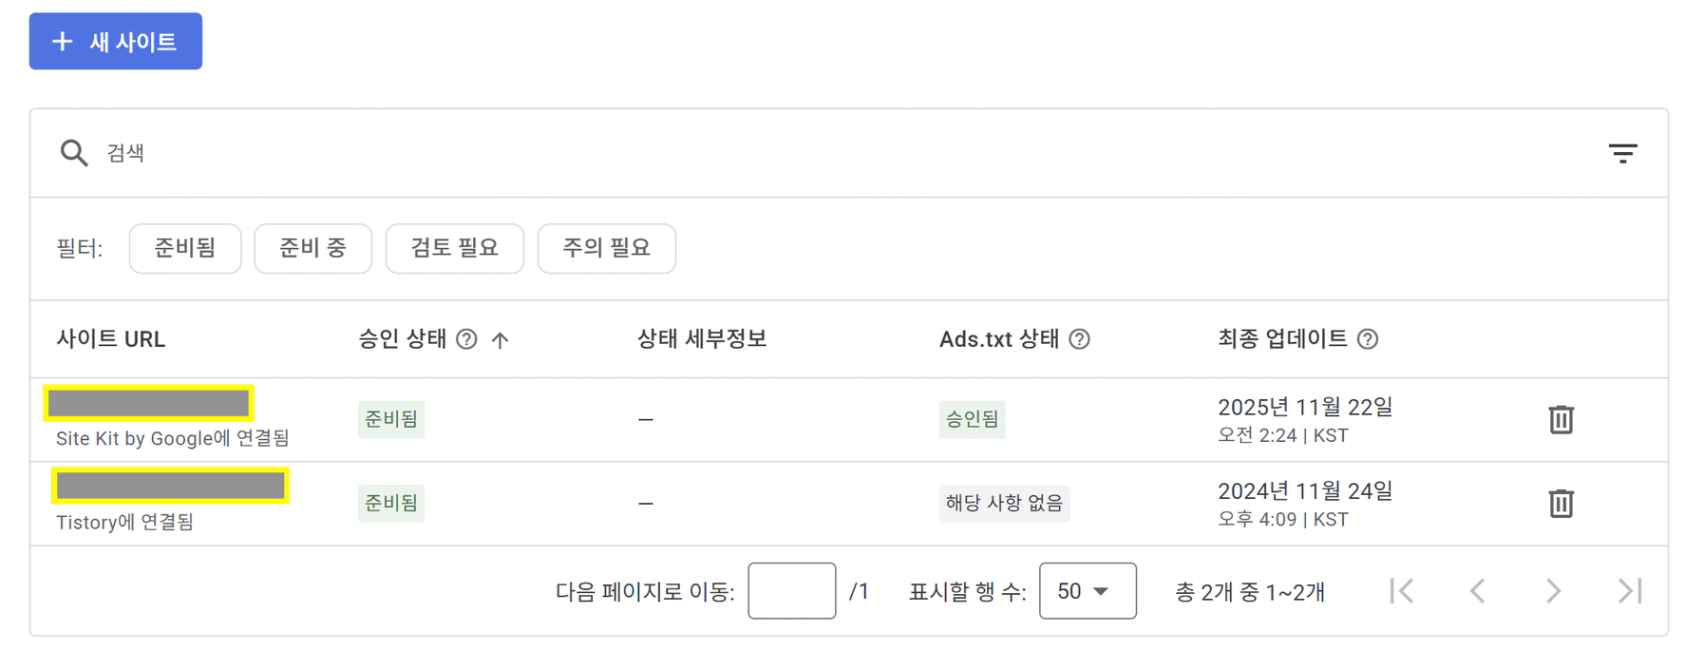Viewport: 1684px width, 670px height.
Task: Click the 새 사이트 button
Action: 116,41
